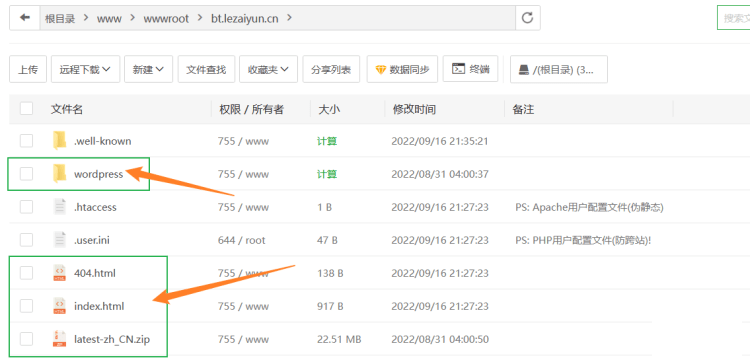Open file name index.html
750x364 pixels.
click(99, 306)
